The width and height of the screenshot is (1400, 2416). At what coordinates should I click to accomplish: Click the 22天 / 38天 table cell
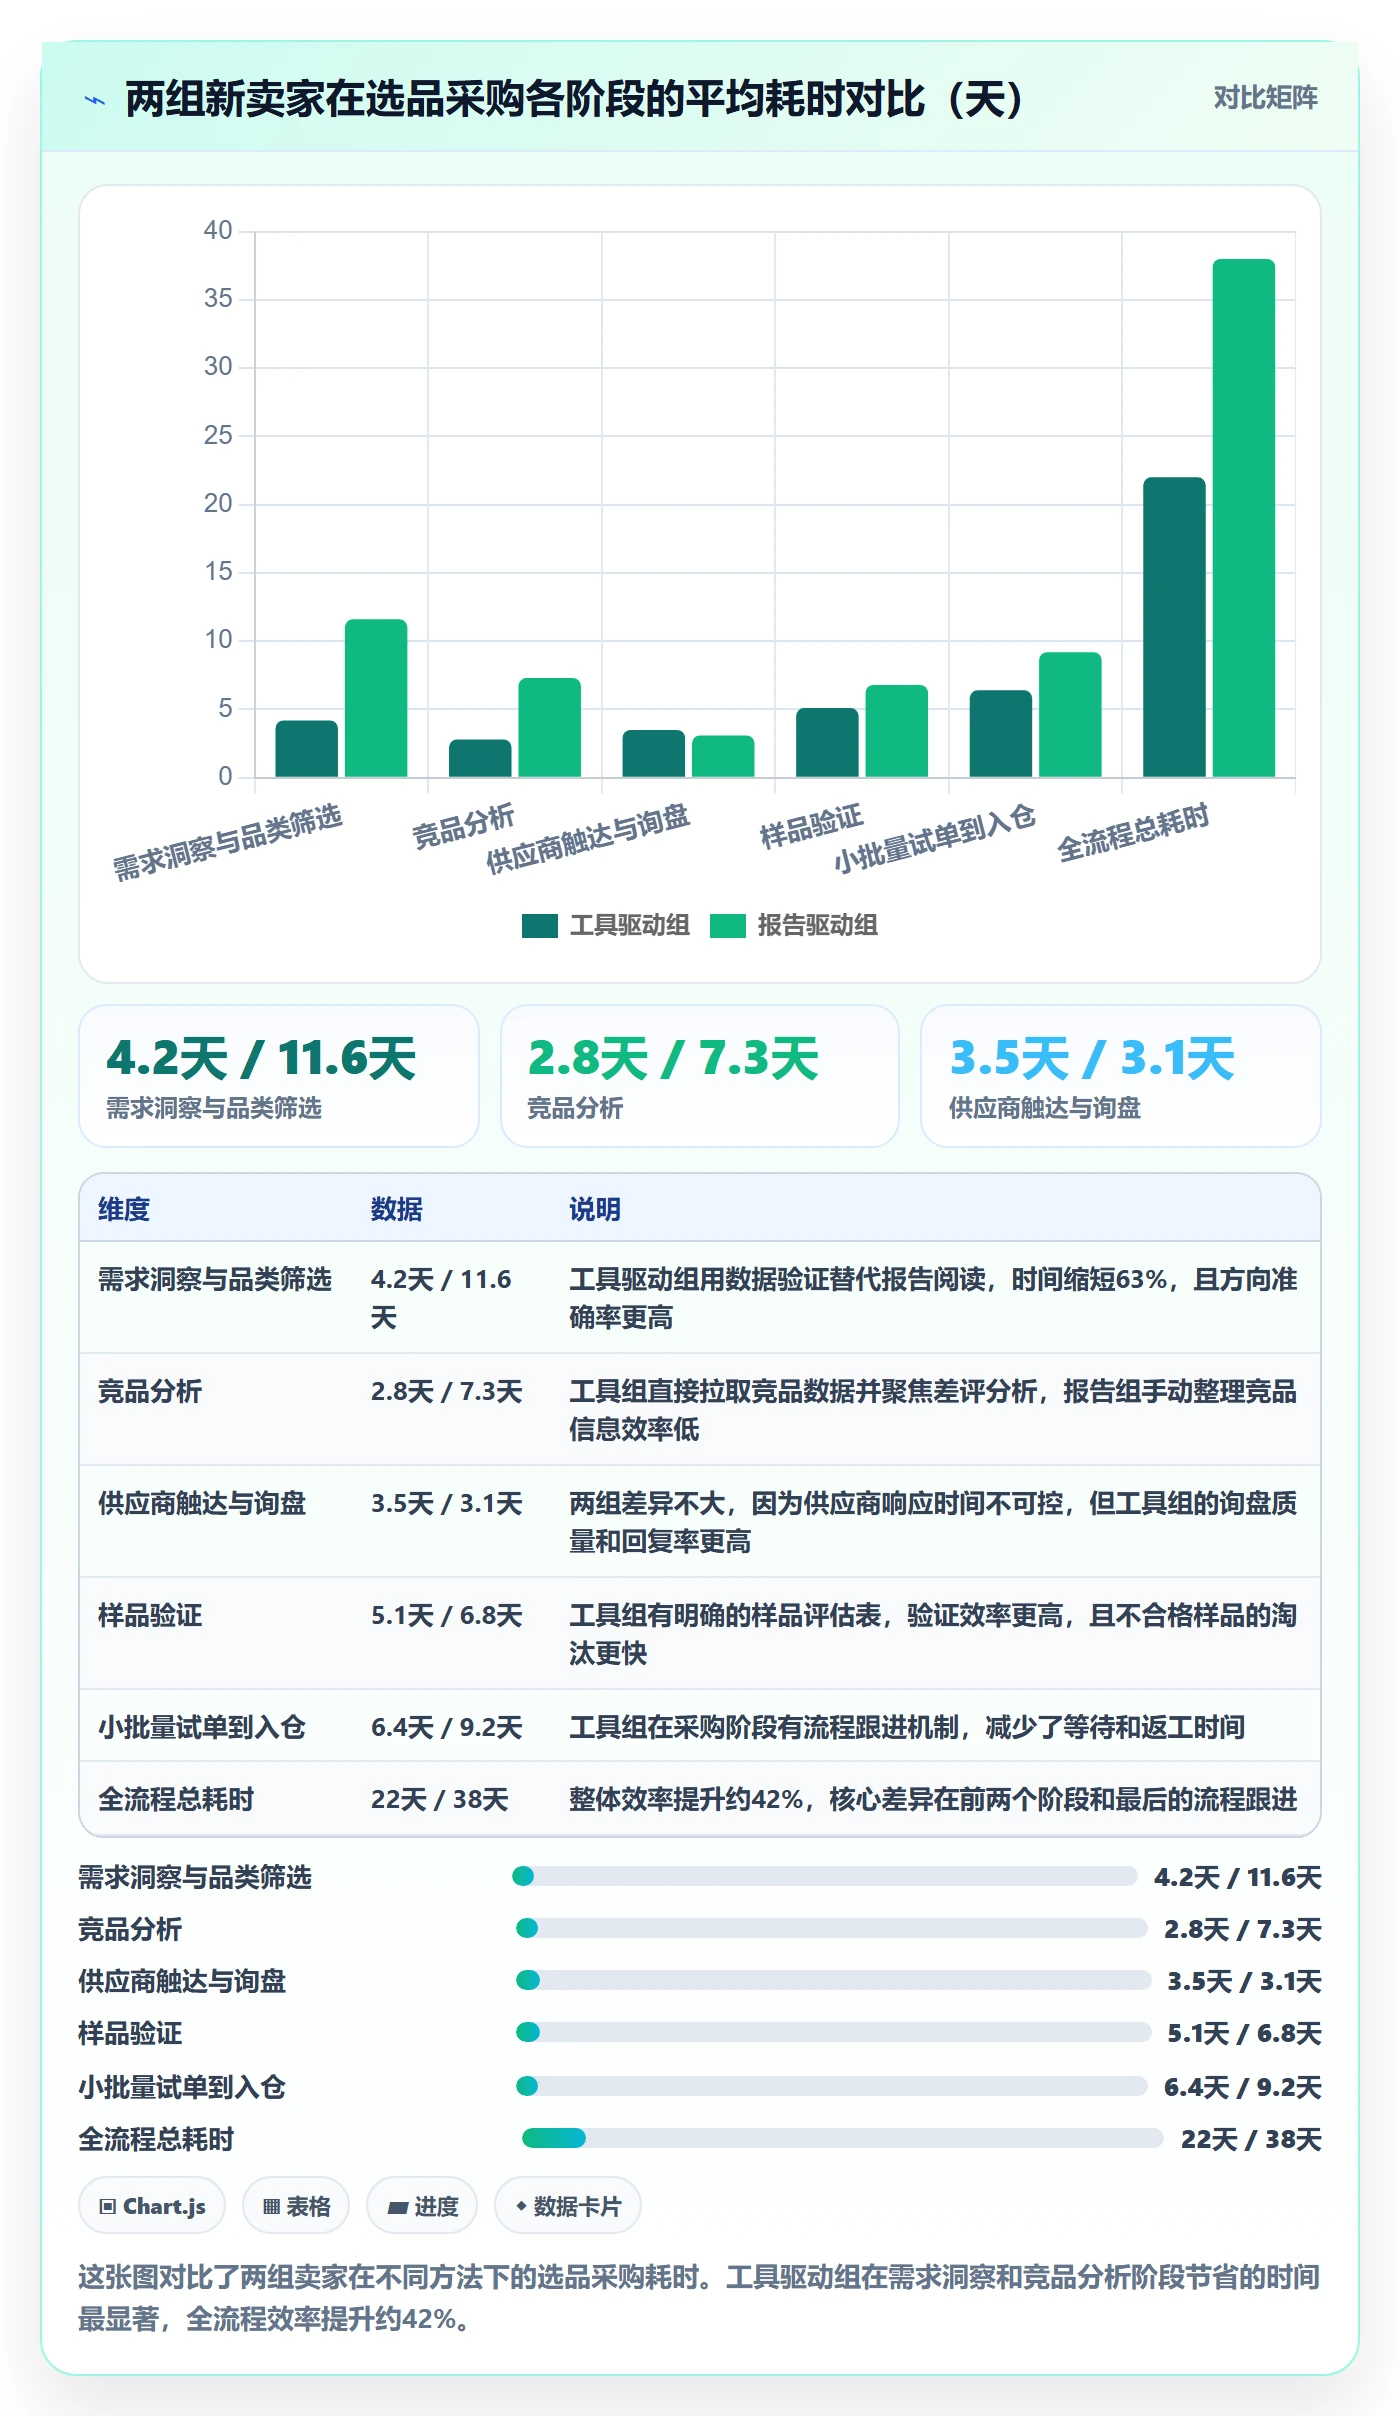[x=440, y=1799]
